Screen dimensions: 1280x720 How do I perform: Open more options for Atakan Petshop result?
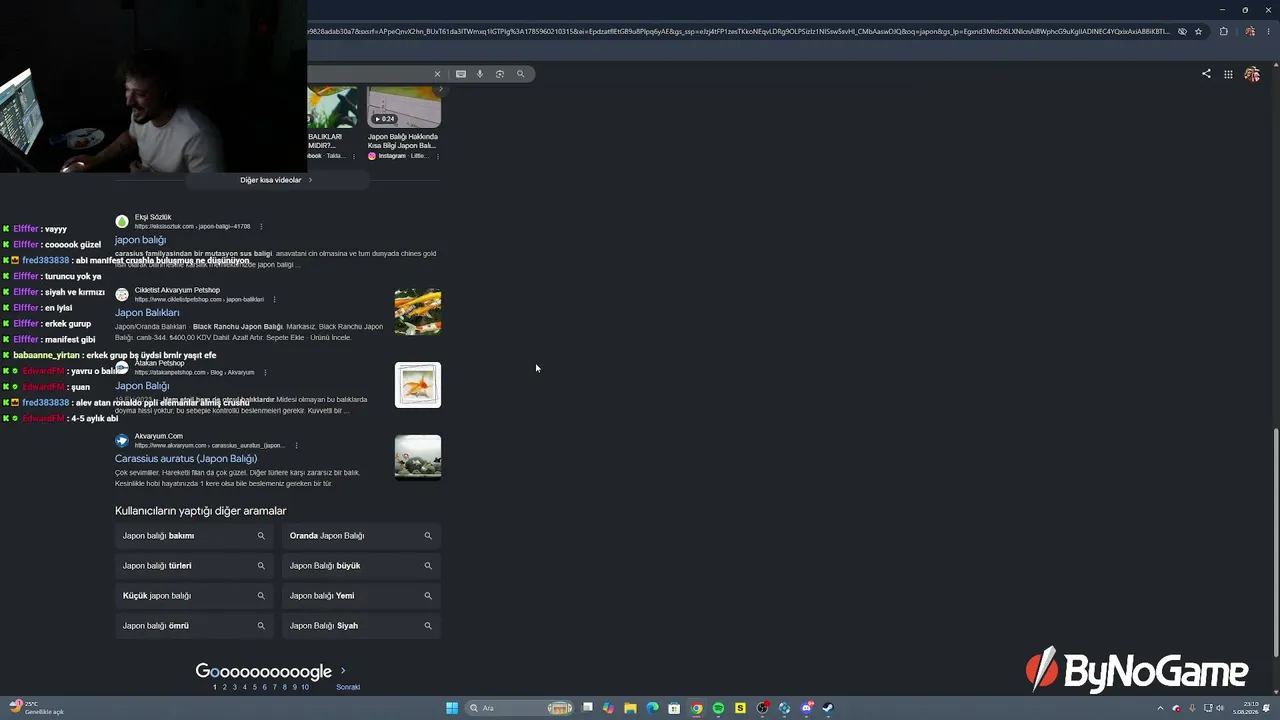click(x=265, y=373)
